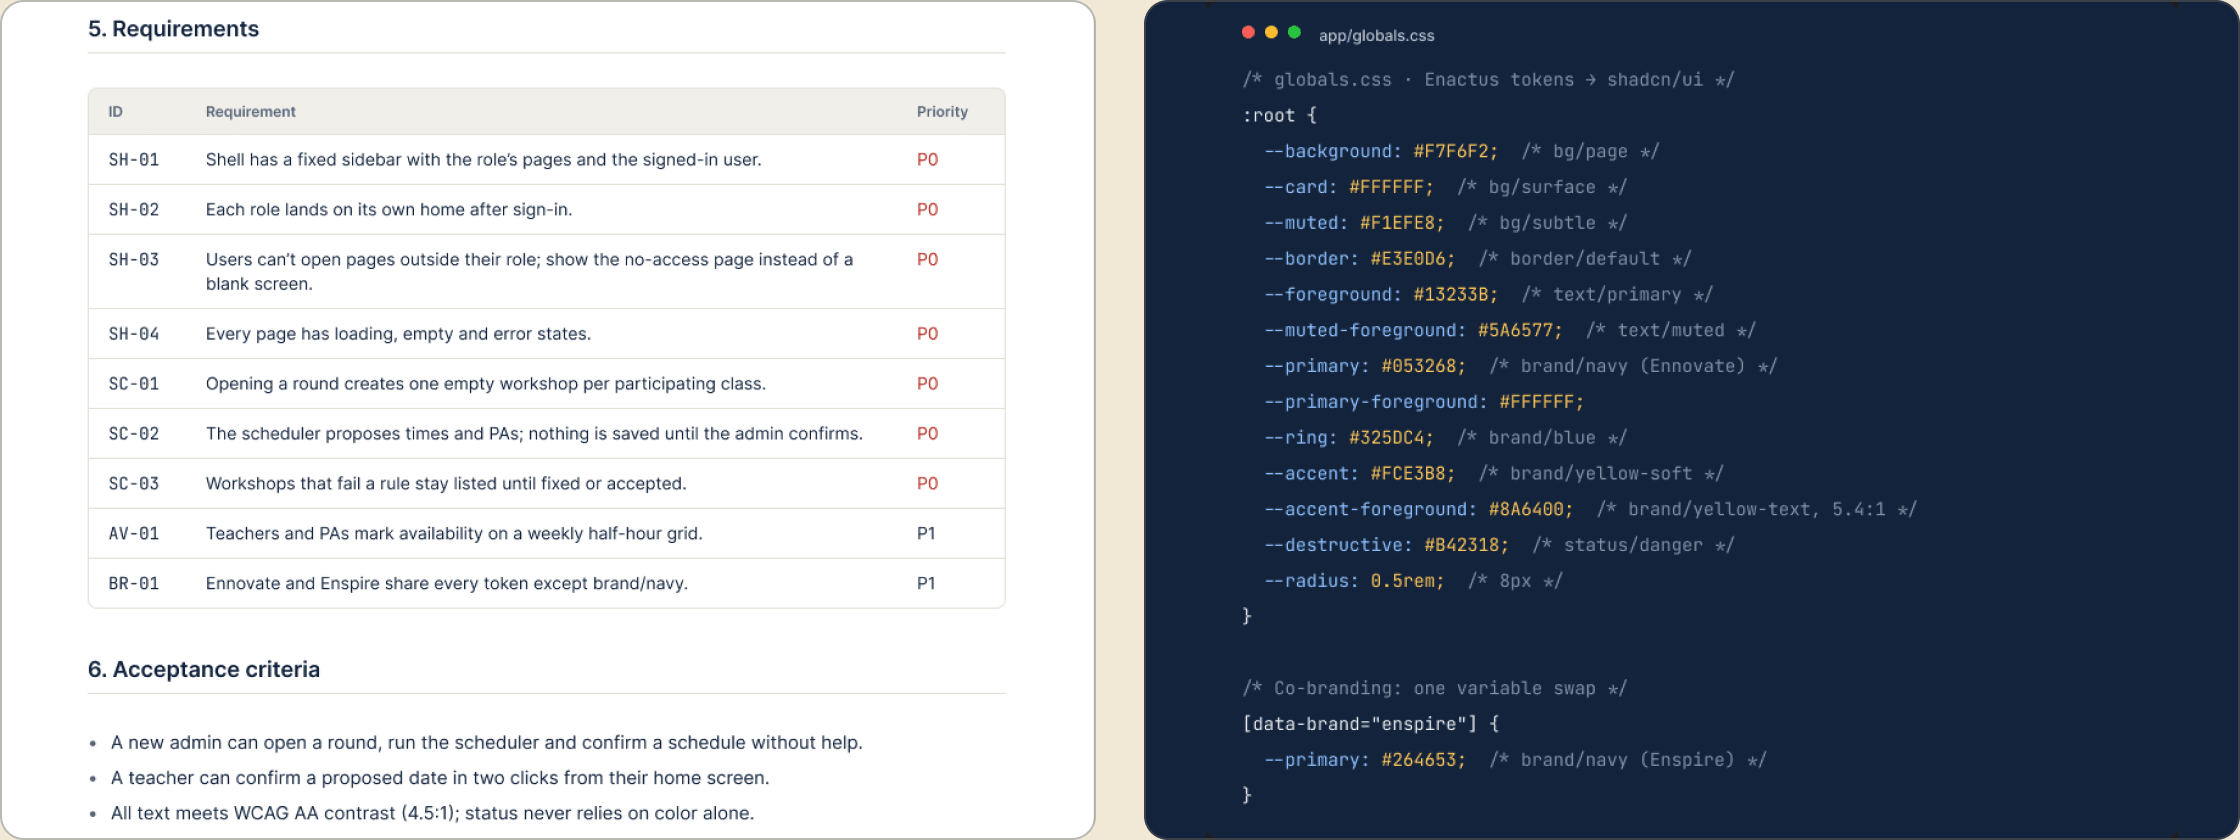This screenshot has width=2240, height=840.
Task: Select the SC-02 ID cell
Action: 134,434
